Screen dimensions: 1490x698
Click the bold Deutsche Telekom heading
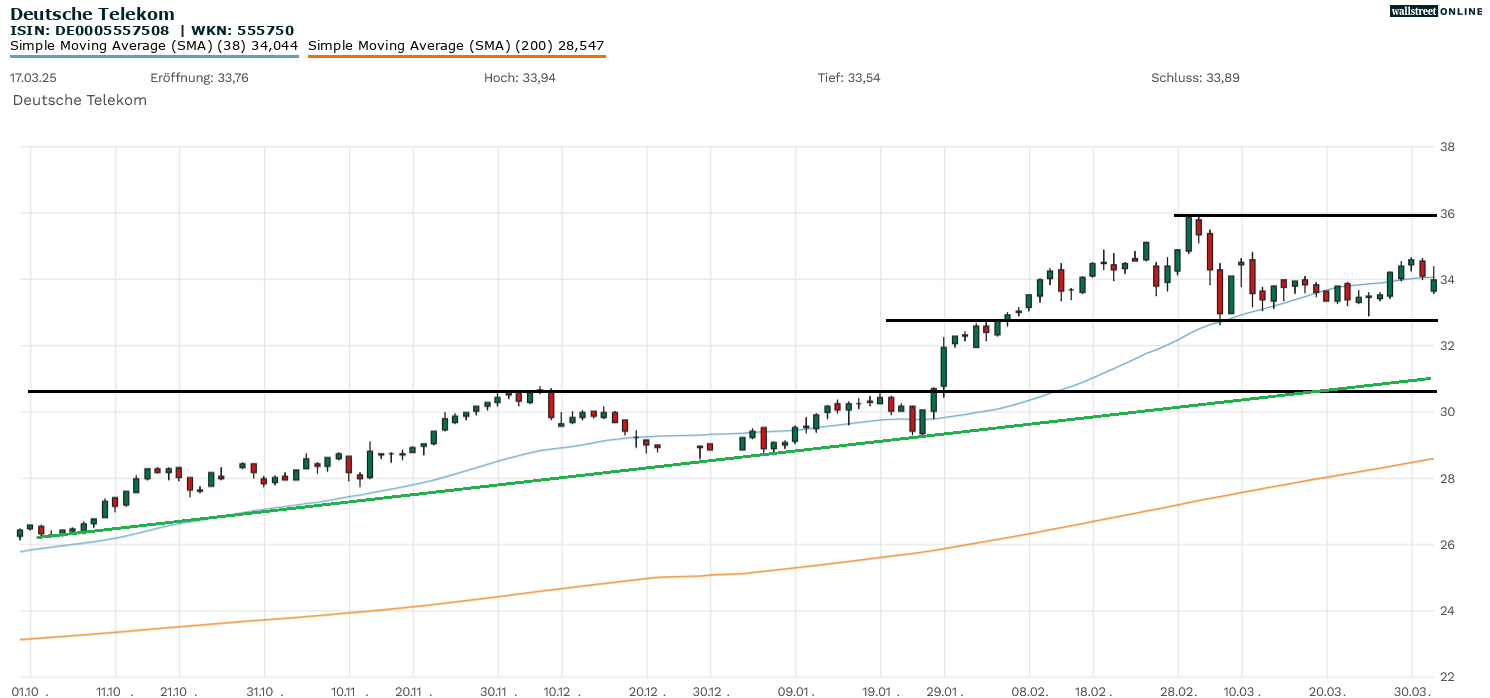click(92, 14)
